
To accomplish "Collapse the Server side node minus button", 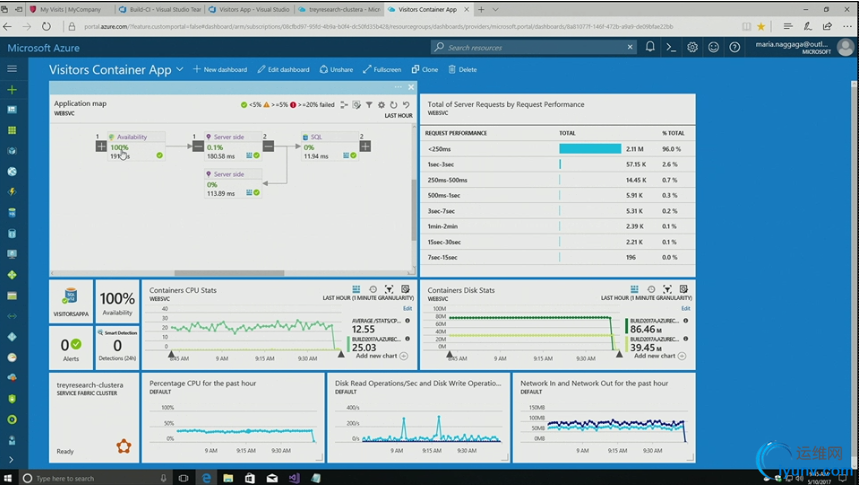I will (x=198, y=146).
